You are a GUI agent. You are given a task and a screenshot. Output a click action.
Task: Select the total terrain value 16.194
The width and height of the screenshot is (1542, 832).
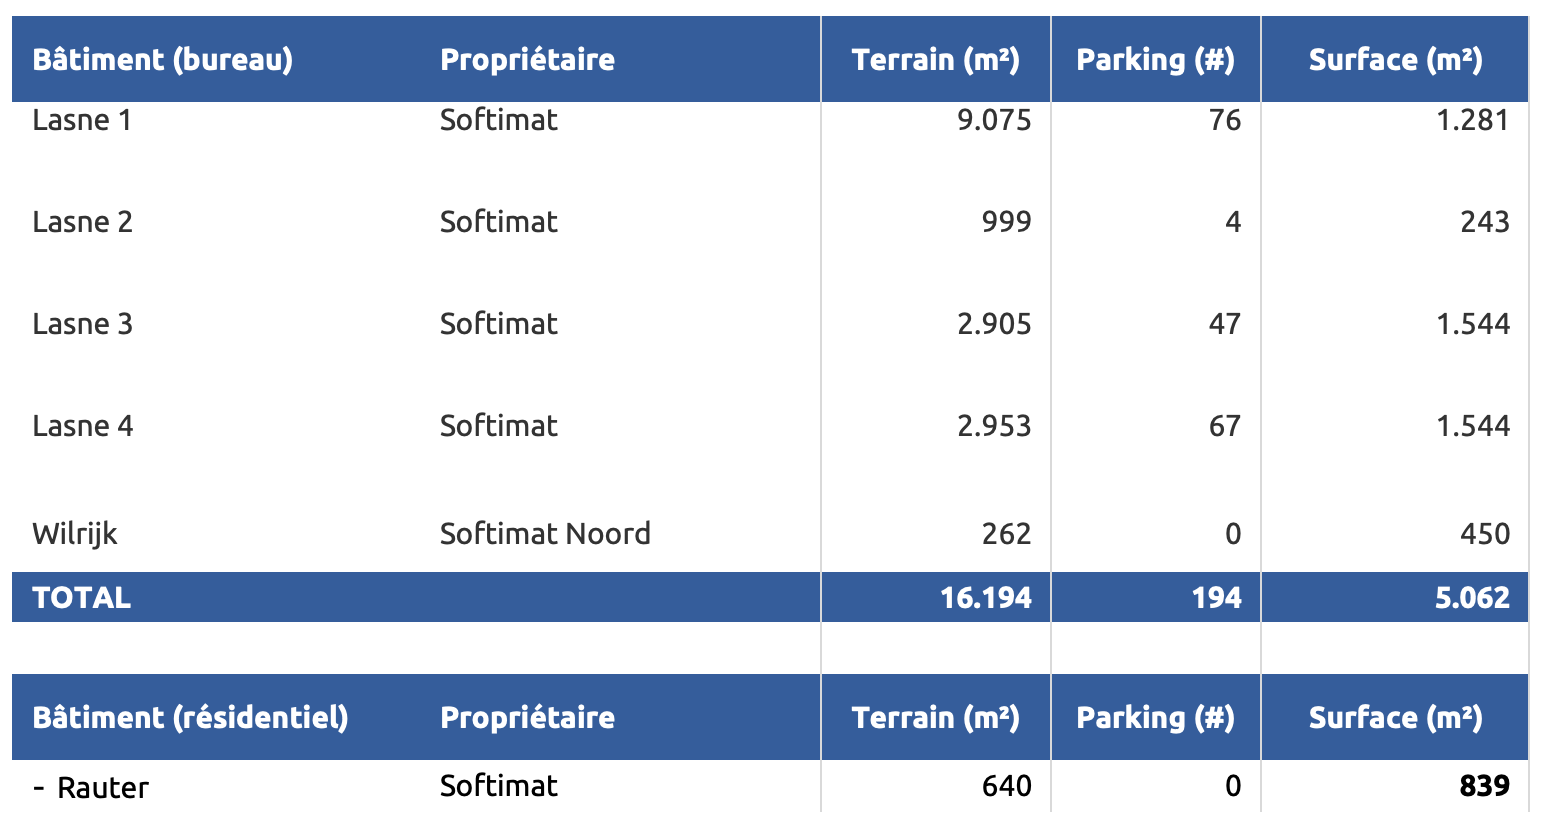(x=985, y=598)
